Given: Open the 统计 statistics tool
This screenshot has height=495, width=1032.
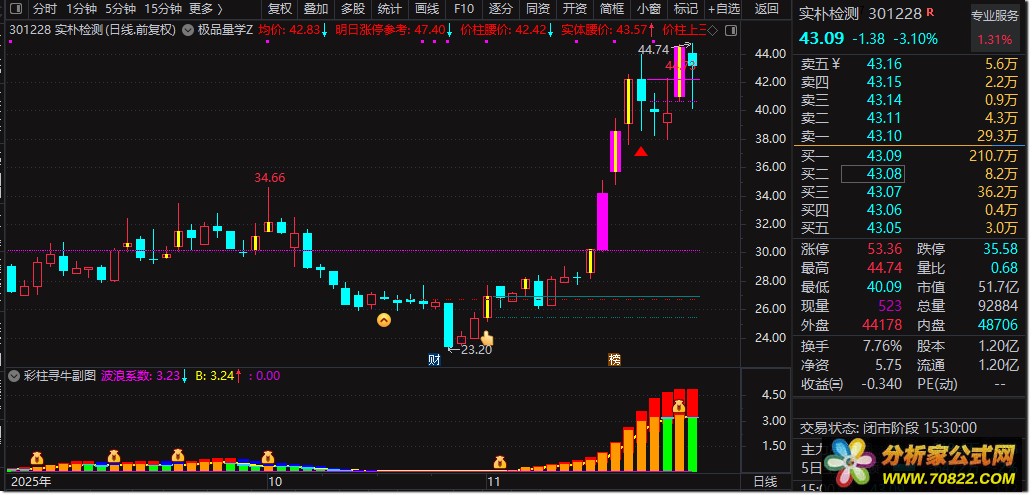Looking at the screenshot, I should [390, 9].
